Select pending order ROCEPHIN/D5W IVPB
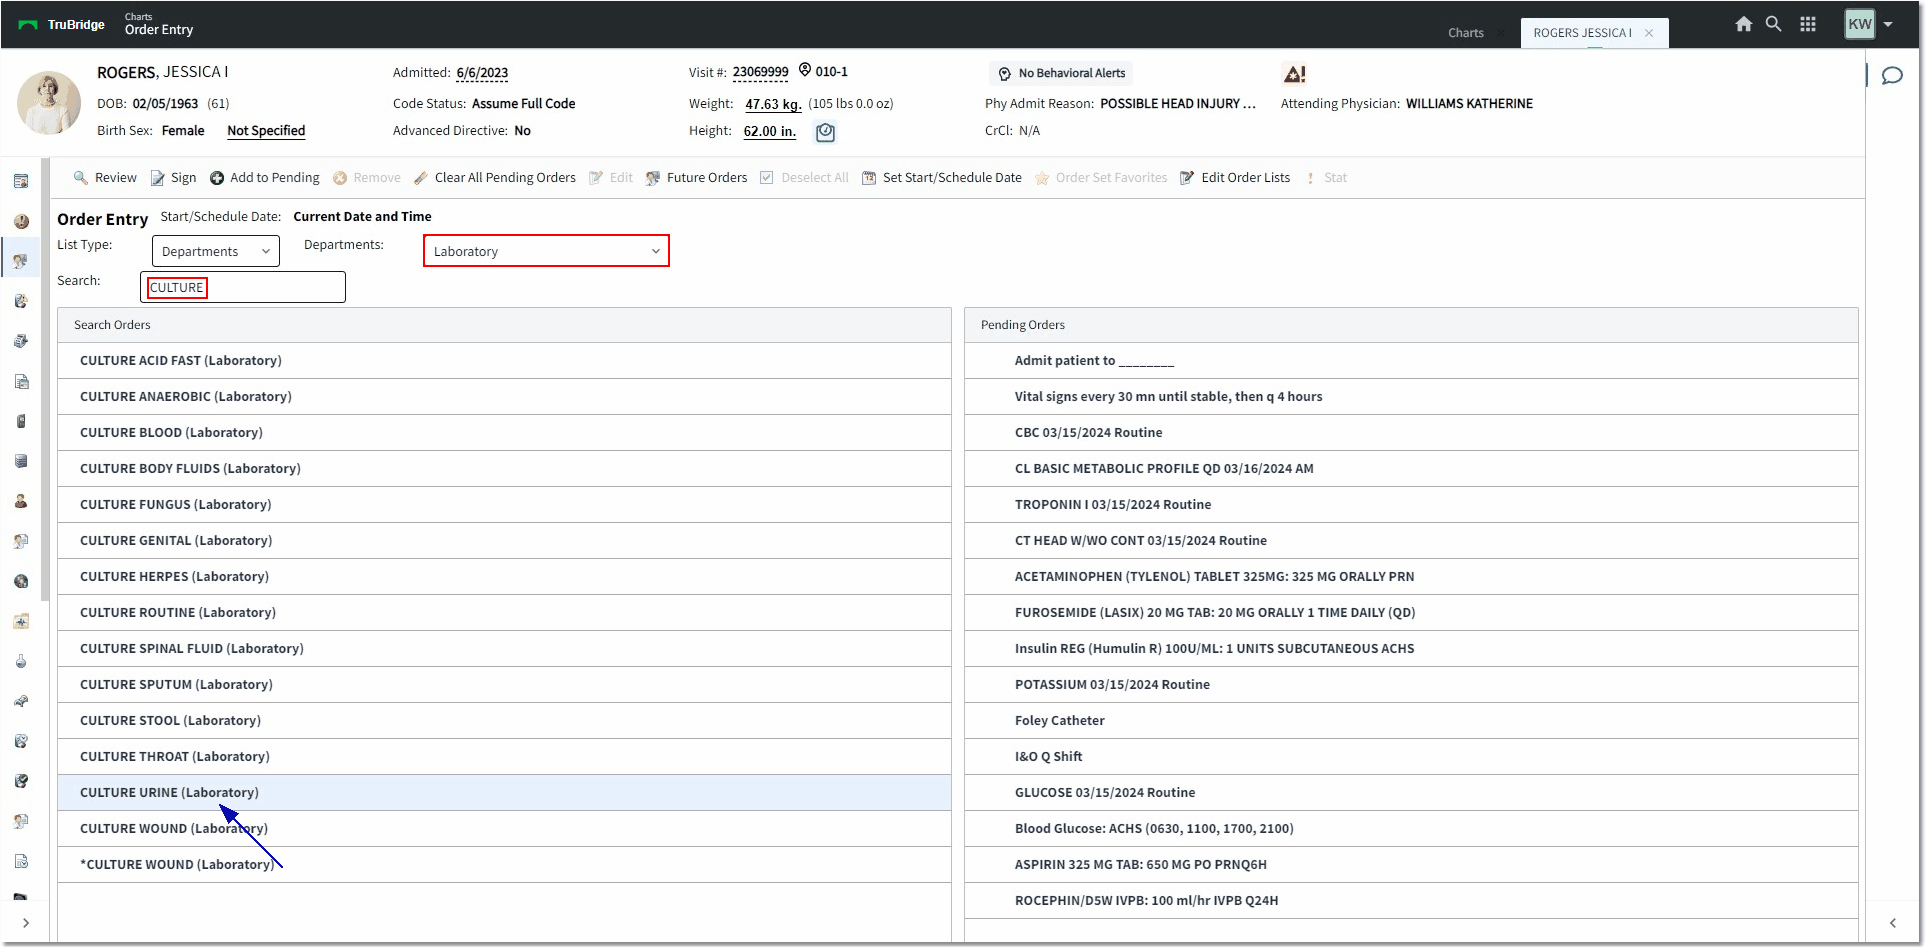 click(1411, 901)
